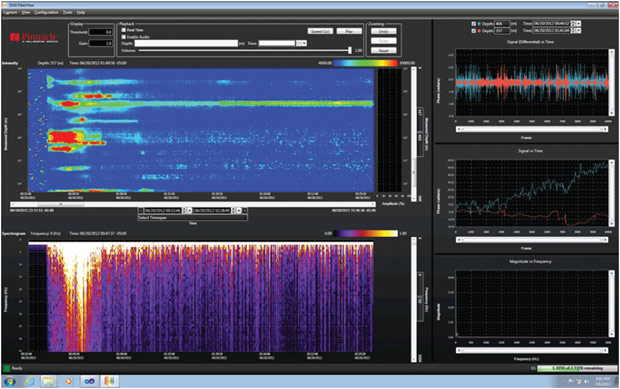This screenshot has height=389, width=620.
Task: Click the red trace Depth field
Action: [x=502, y=30]
